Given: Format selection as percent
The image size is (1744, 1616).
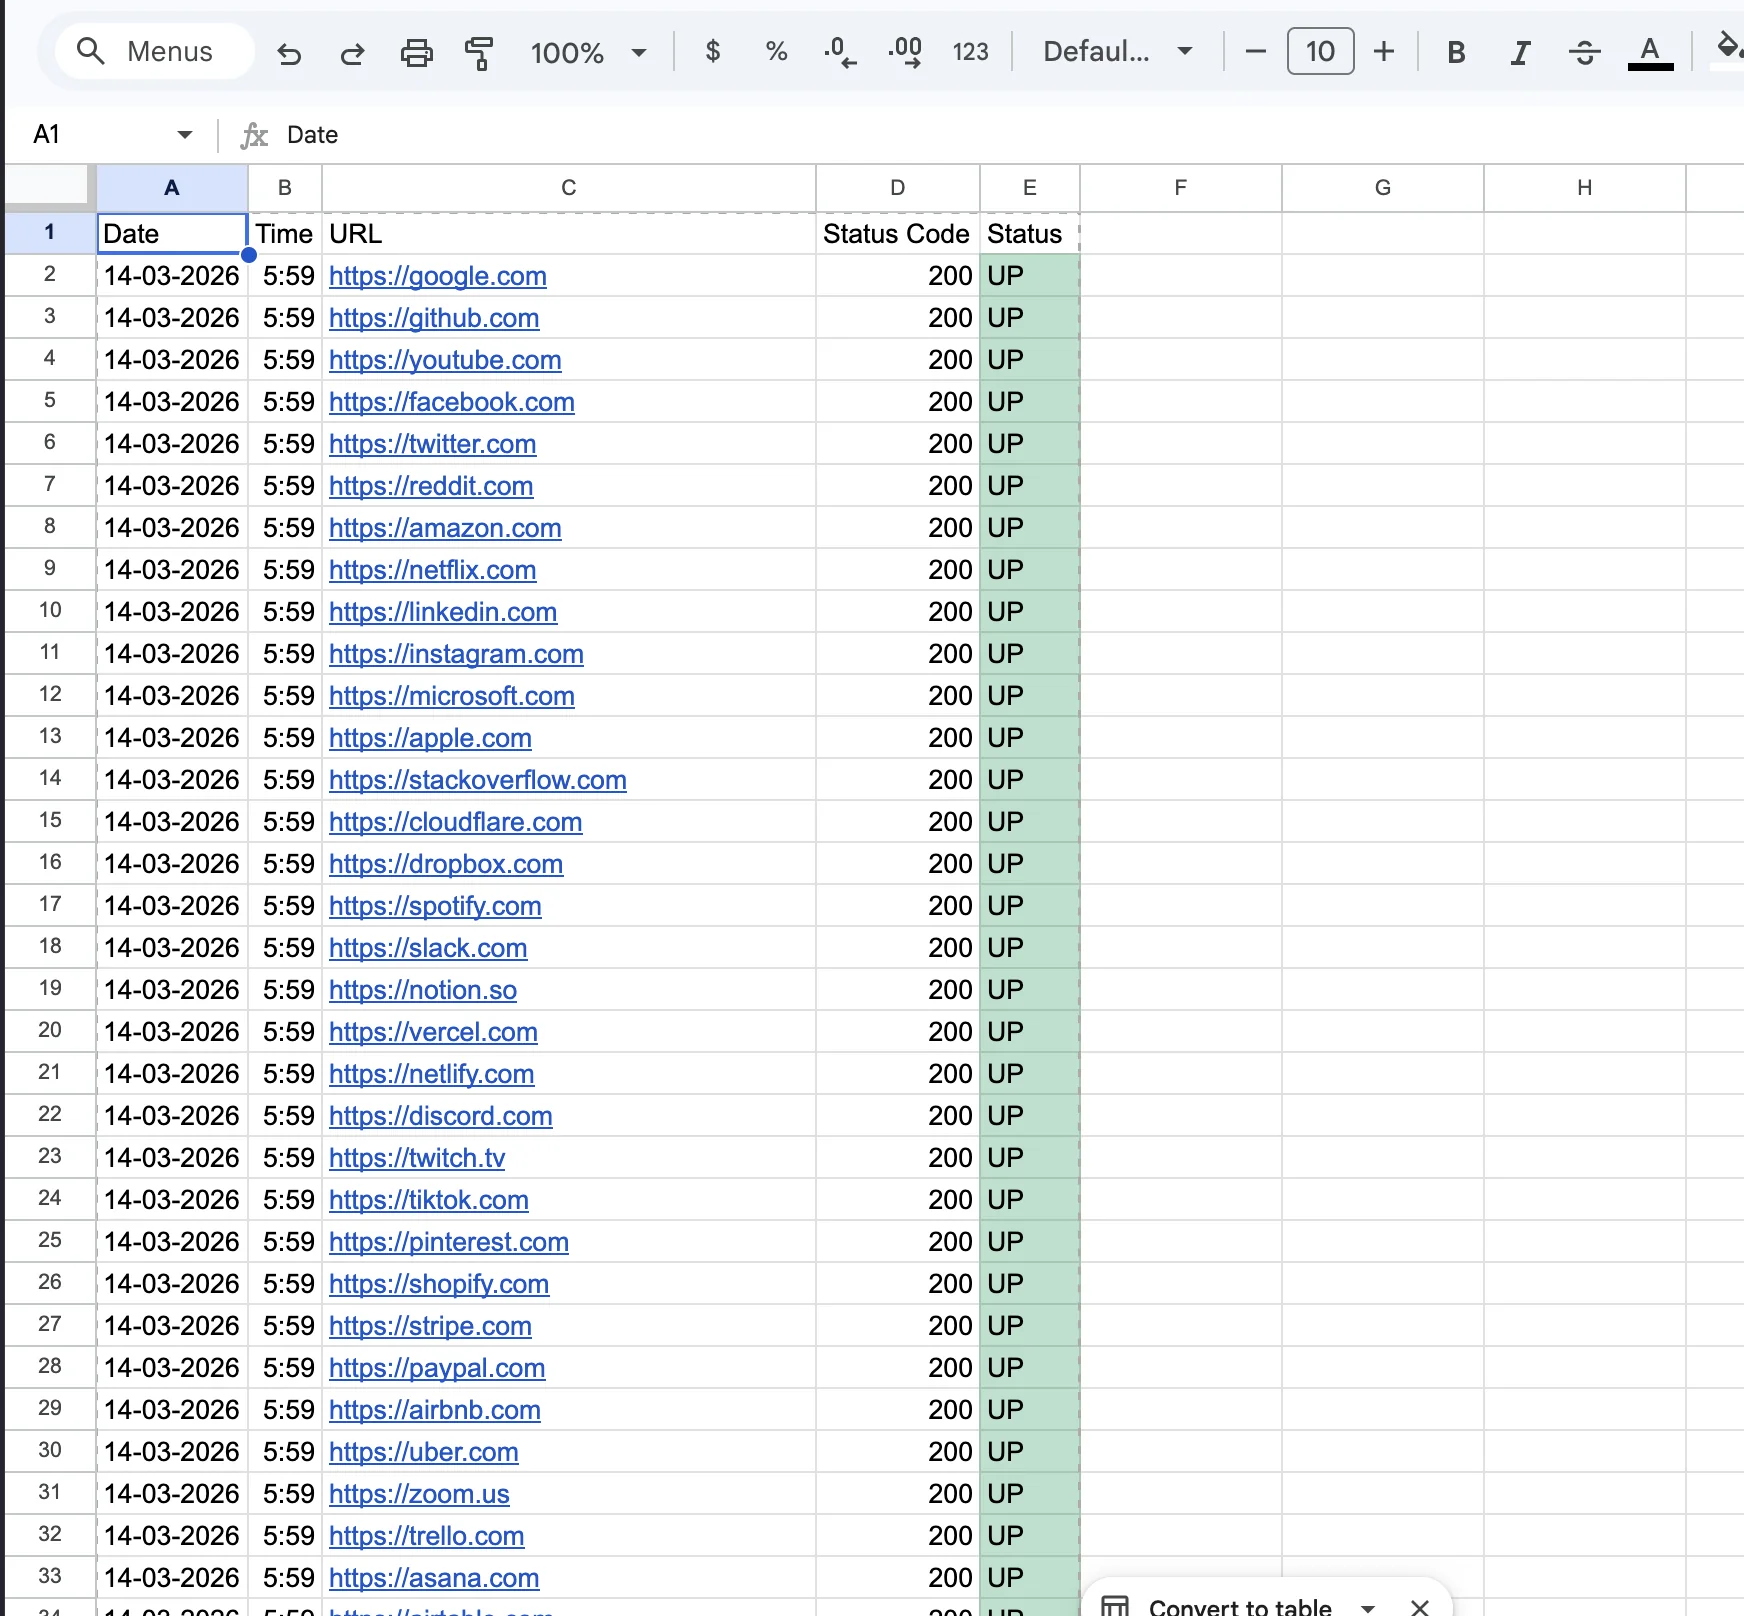Looking at the screenshot, I should pyautogui.click(x=775, y=51).
